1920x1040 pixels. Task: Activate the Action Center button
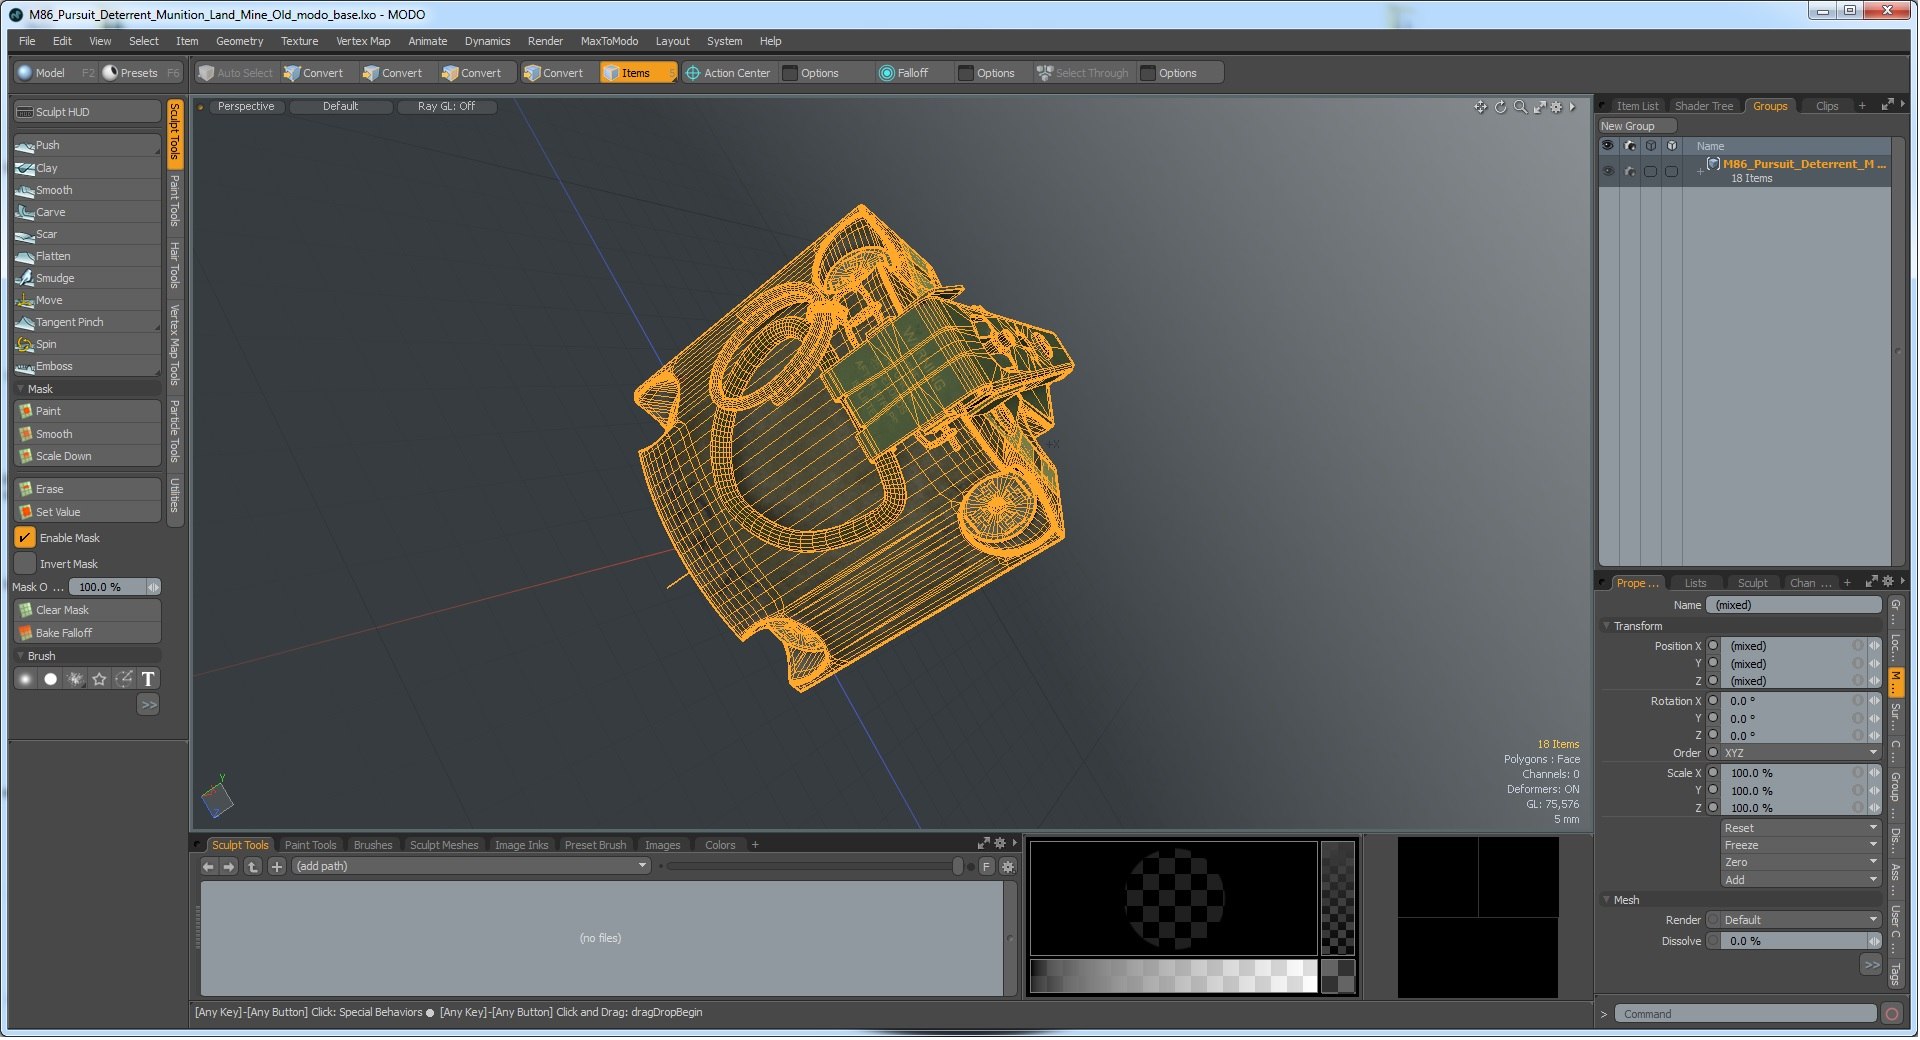(x=728, y=73)
